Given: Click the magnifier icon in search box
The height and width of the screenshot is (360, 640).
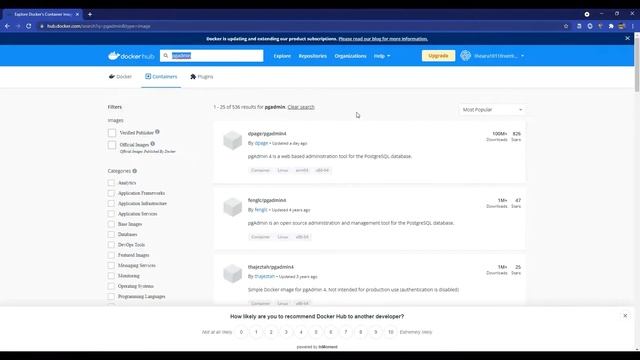Looking at the screenshot, I should [x=166, y=56].
